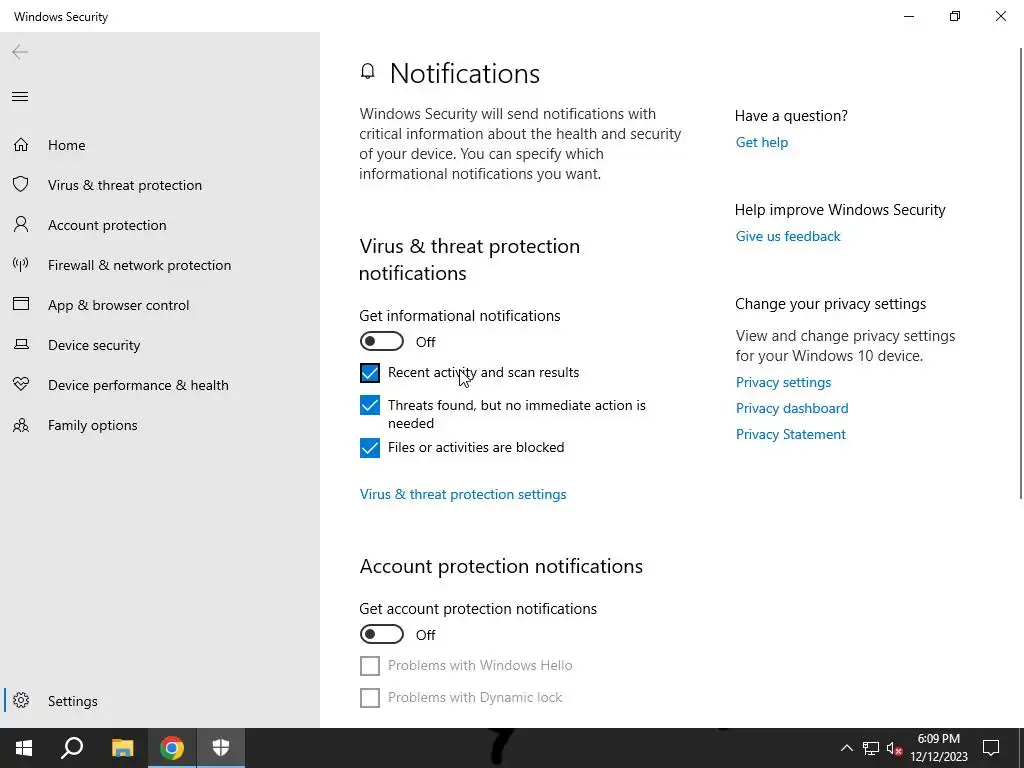Image resolution: width=1024 pixels, height=768 pixels.
Task: Click the Device performance heart icon
Action: (21, 384)
